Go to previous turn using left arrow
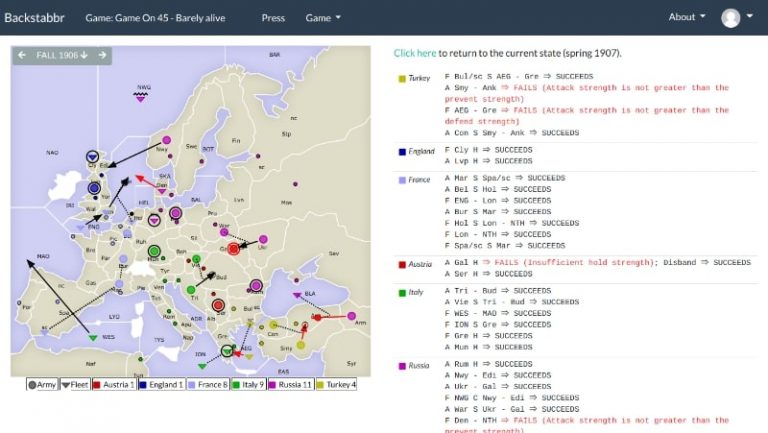 [22, 55]
